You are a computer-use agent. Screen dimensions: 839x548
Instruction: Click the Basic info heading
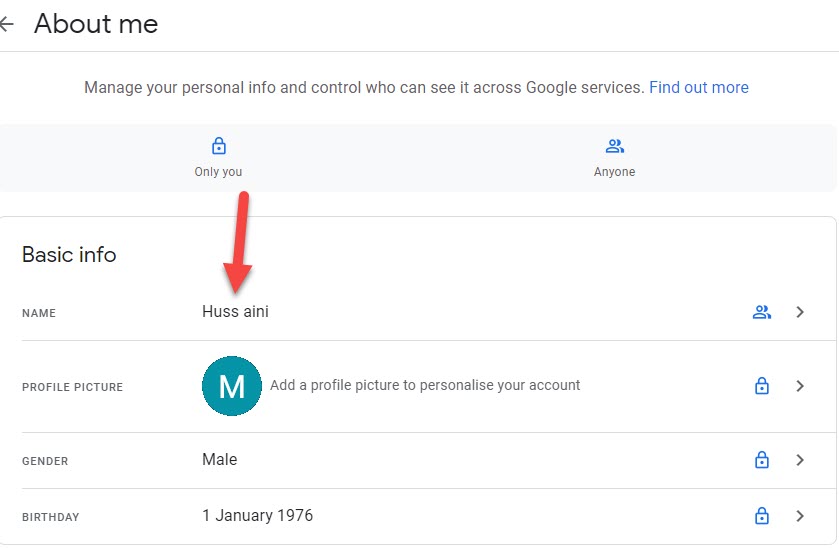tap(69, 255)
